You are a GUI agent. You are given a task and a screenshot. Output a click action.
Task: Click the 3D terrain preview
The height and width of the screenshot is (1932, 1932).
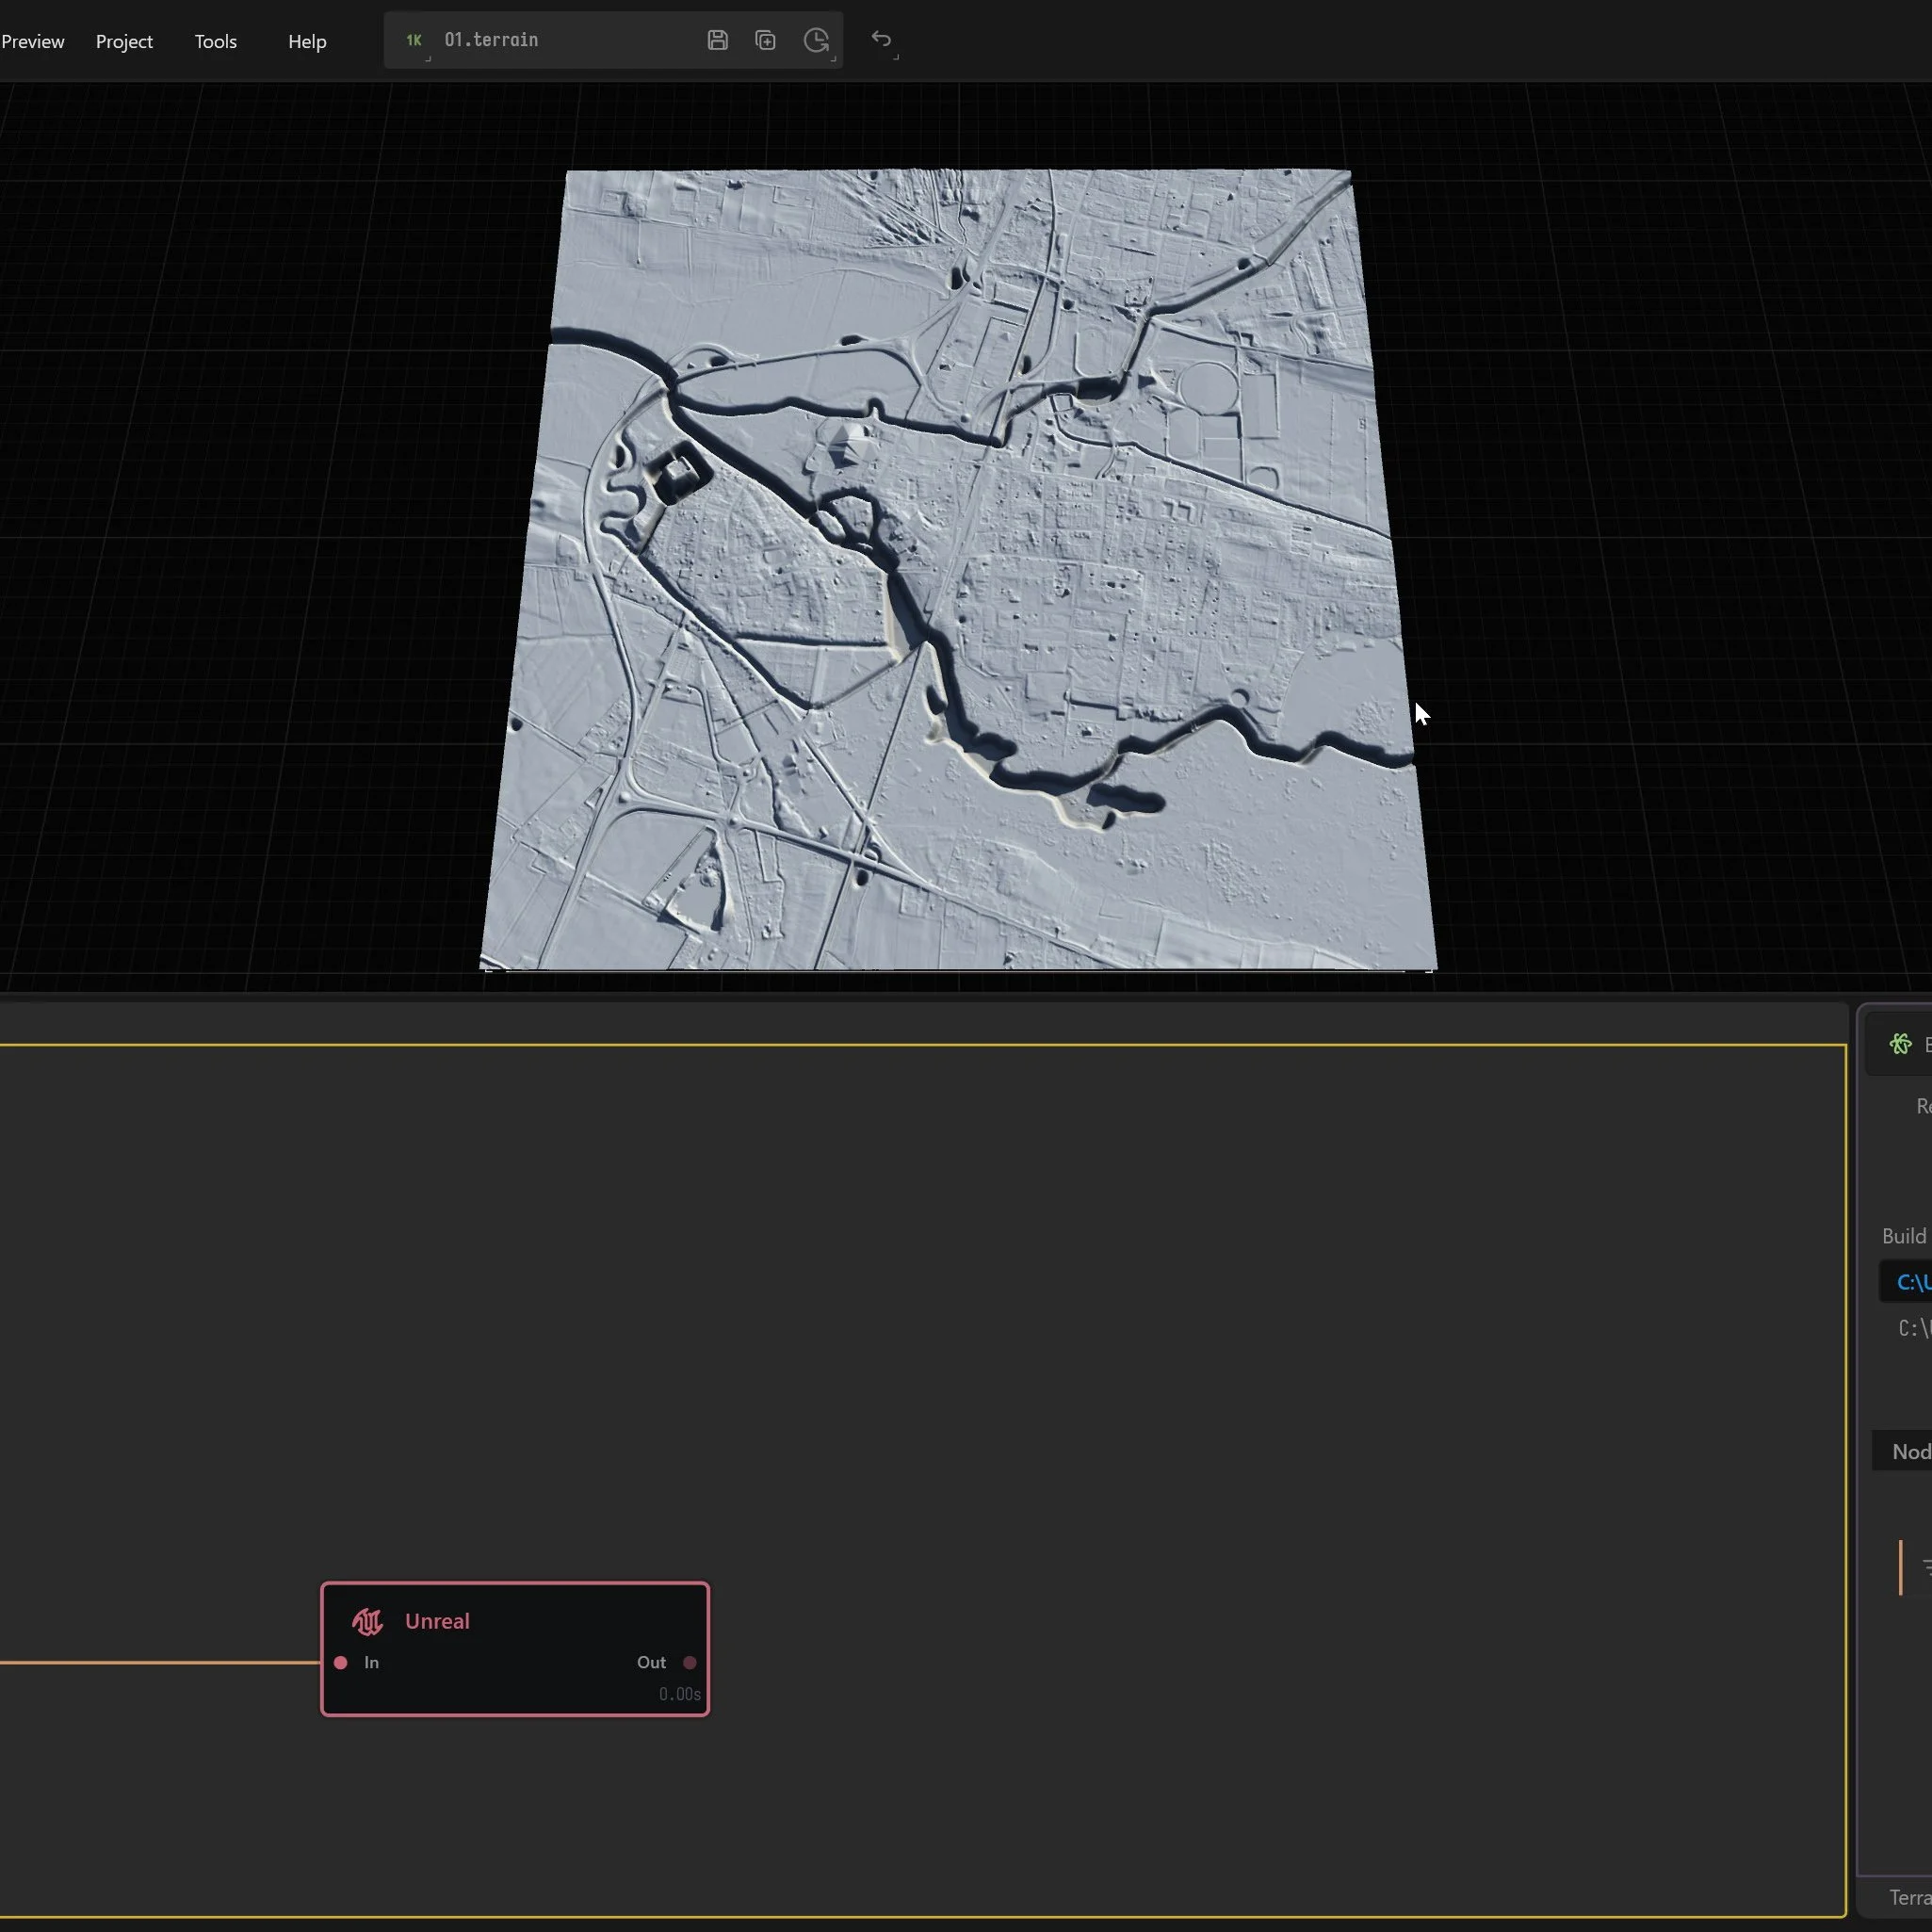957,570
